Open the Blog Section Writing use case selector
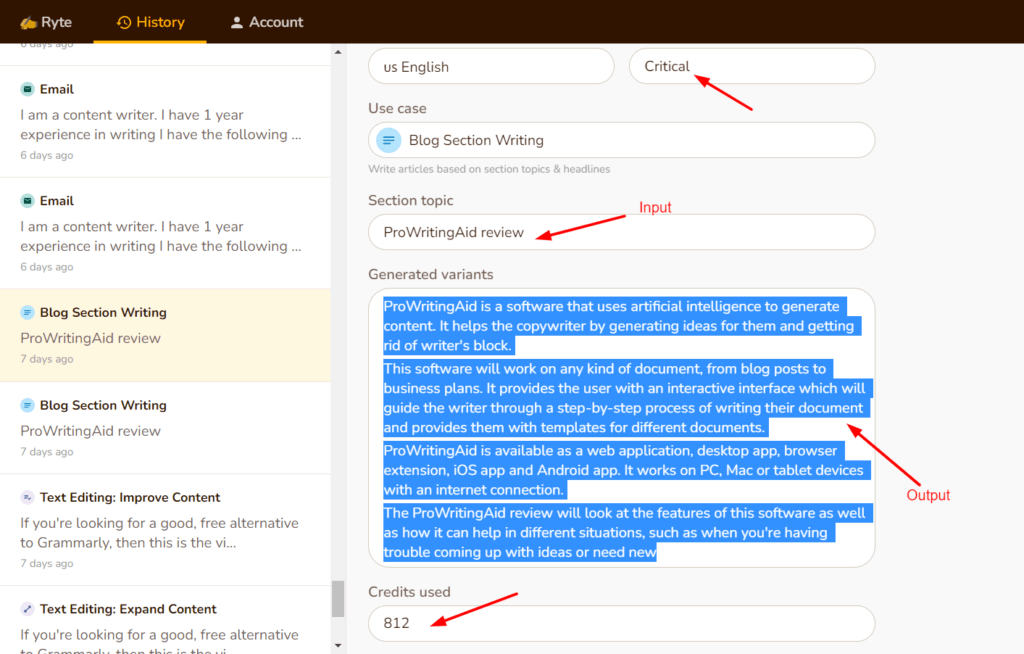This screenshot has height=654, width=1024. pos(621,140)
